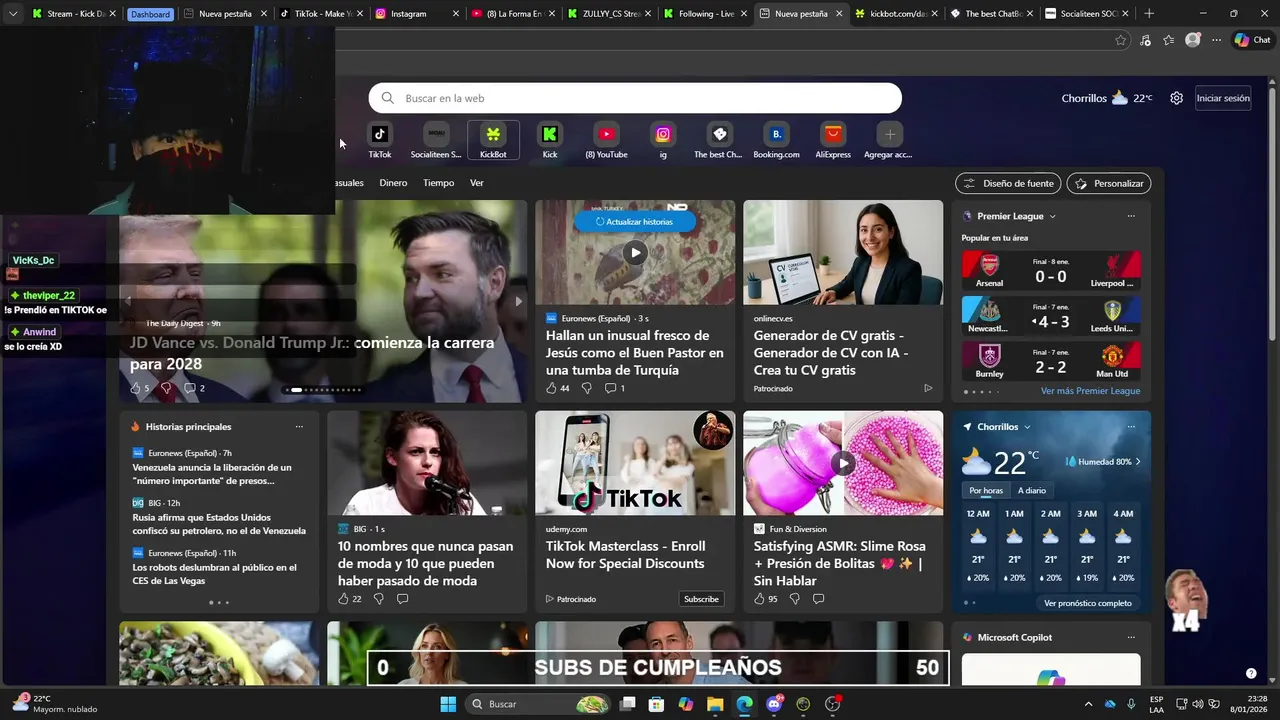Open comments on the fresco de Jesús article
The width and height of the screenshot is (1280, 720).
615,388
